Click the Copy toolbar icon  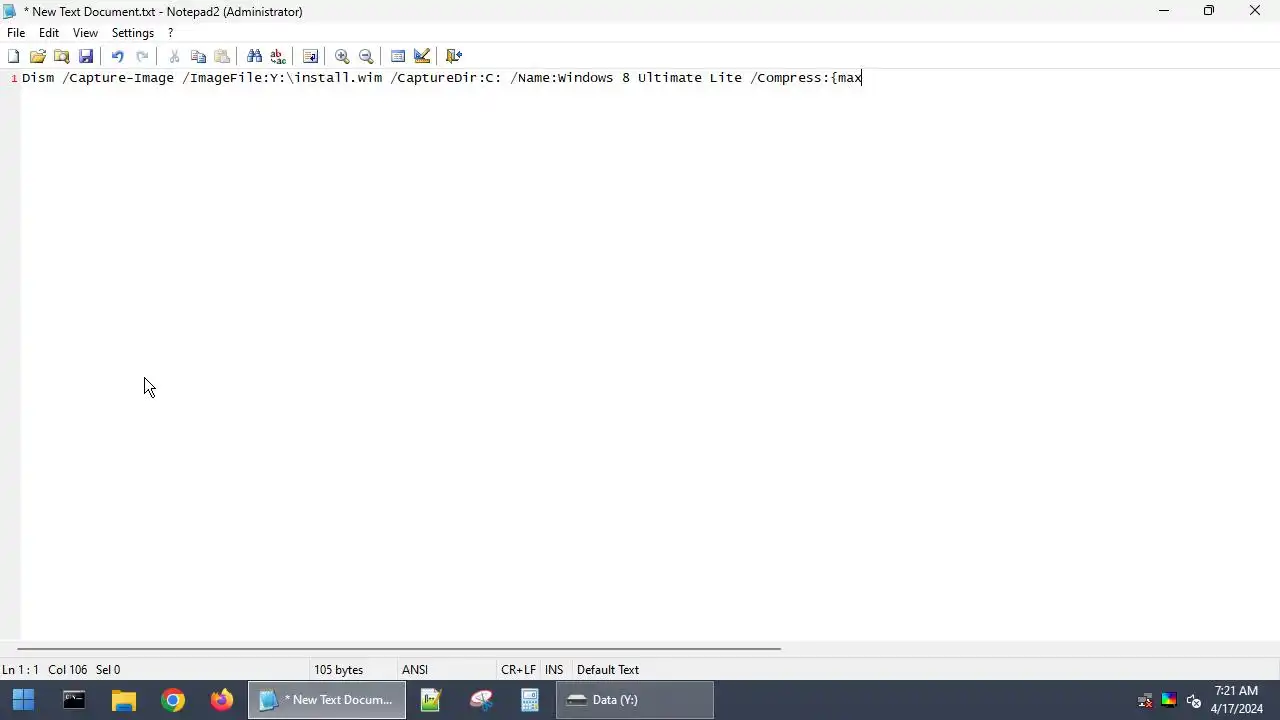(198, 56)
